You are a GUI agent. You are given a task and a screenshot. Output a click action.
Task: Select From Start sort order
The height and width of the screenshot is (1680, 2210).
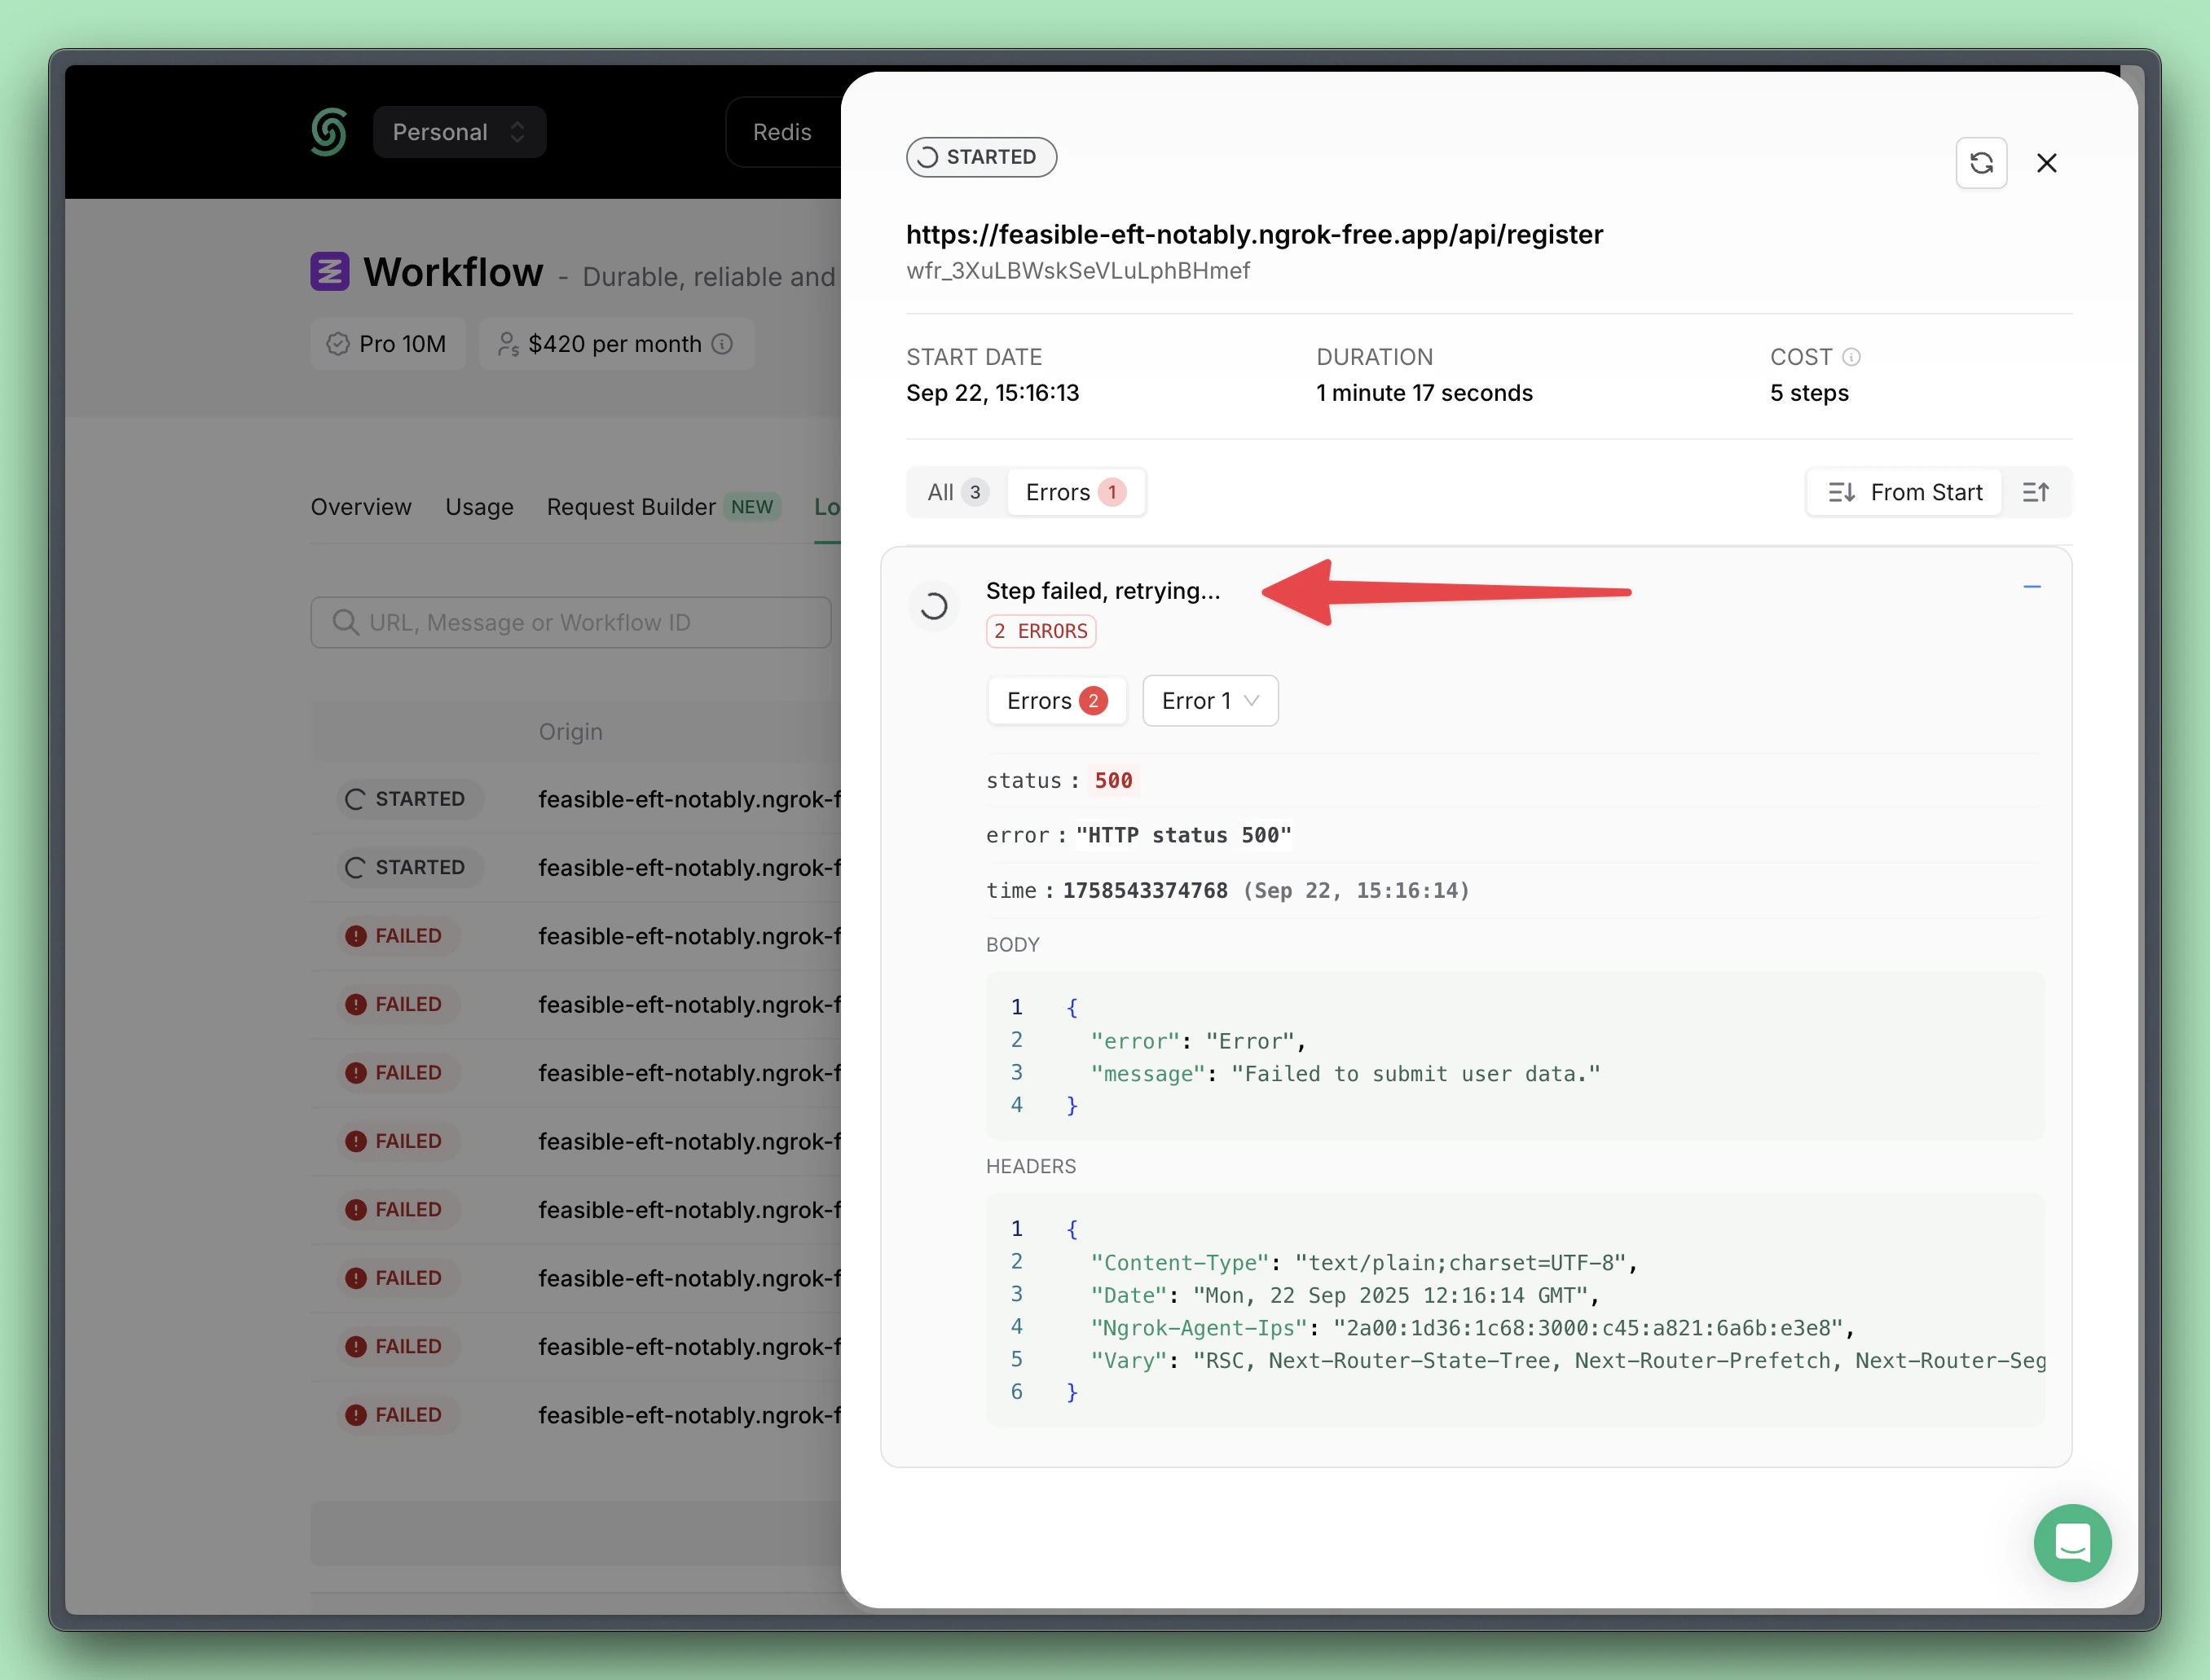[1905, 492]
